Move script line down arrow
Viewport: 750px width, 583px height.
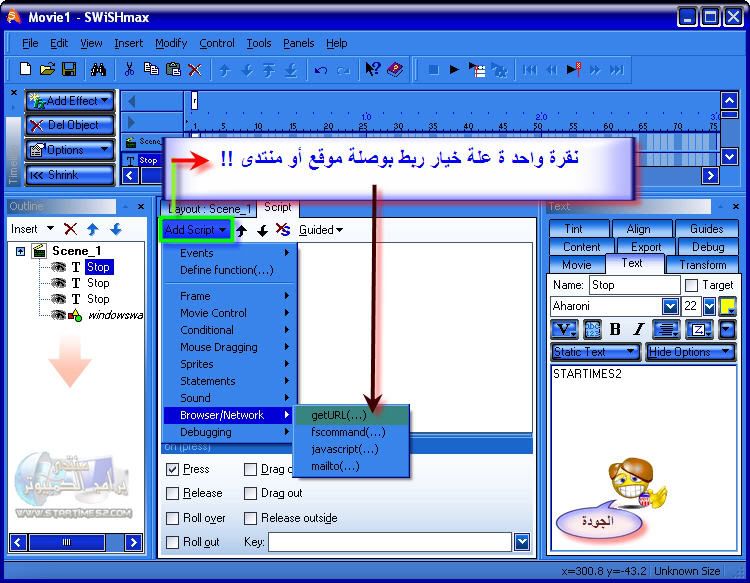point(262,231)
